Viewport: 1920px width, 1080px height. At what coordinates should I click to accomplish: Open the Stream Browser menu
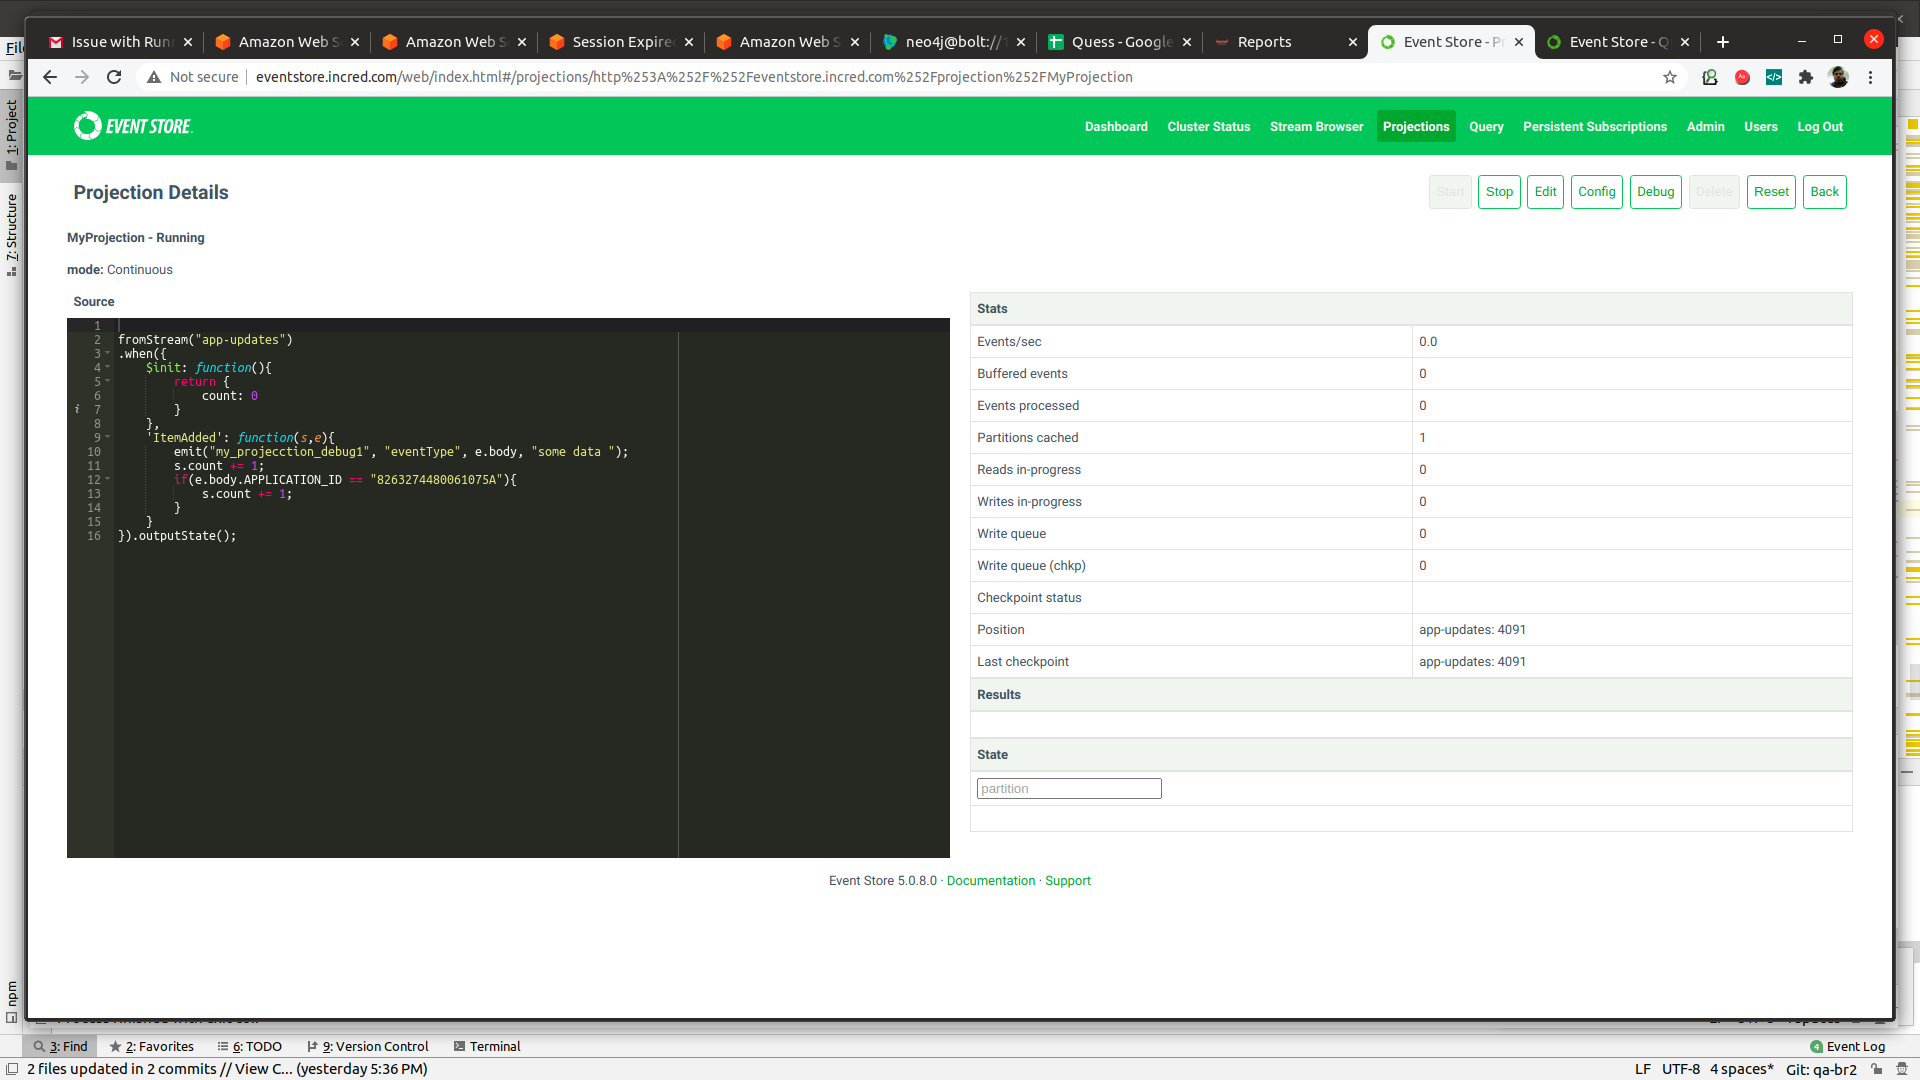1316,127
